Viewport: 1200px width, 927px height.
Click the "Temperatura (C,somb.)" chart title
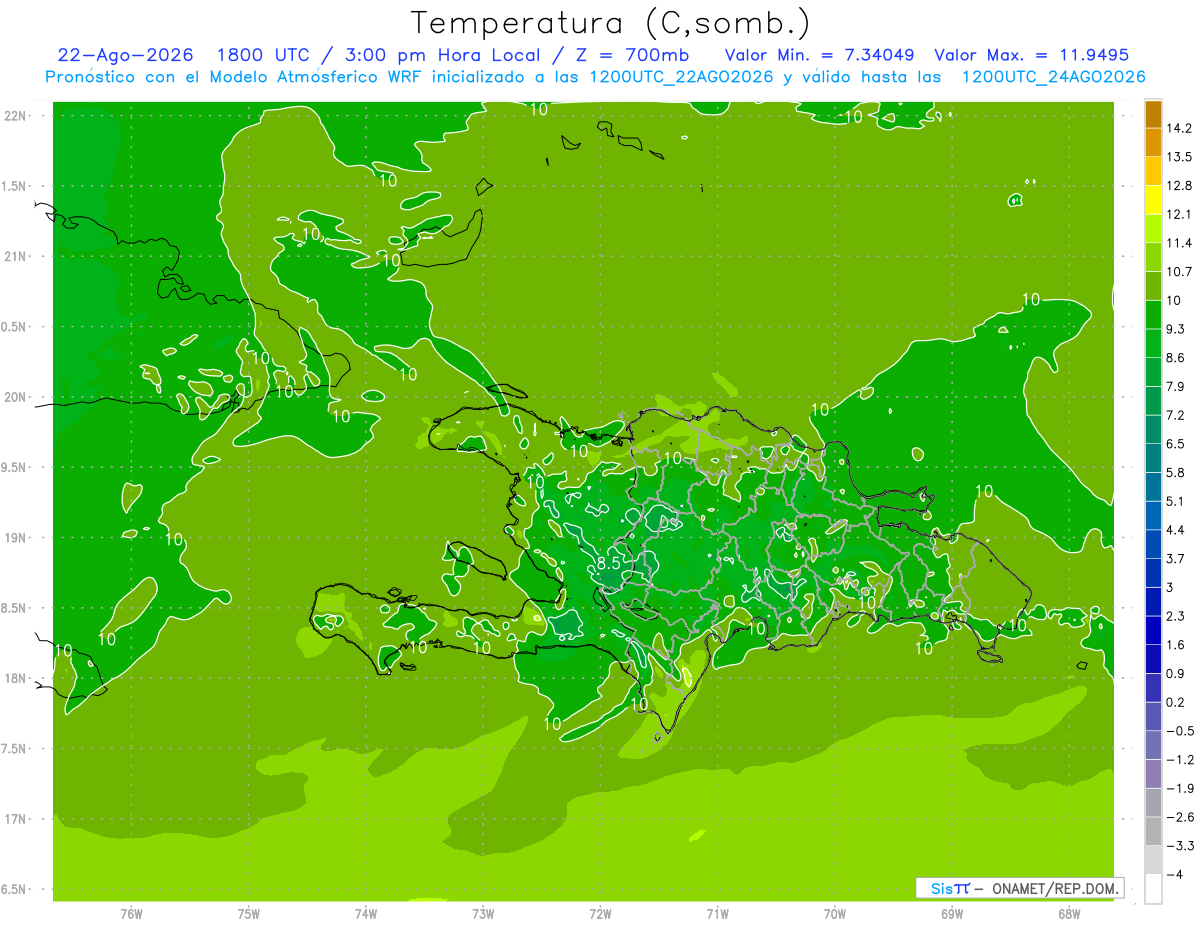(610, 23)
